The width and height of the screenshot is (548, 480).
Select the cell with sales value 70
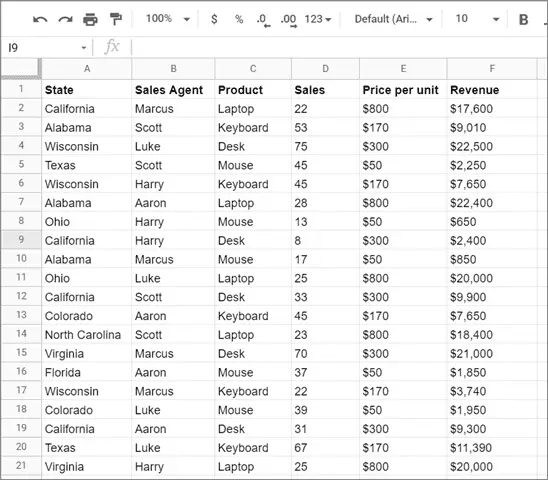325,353
